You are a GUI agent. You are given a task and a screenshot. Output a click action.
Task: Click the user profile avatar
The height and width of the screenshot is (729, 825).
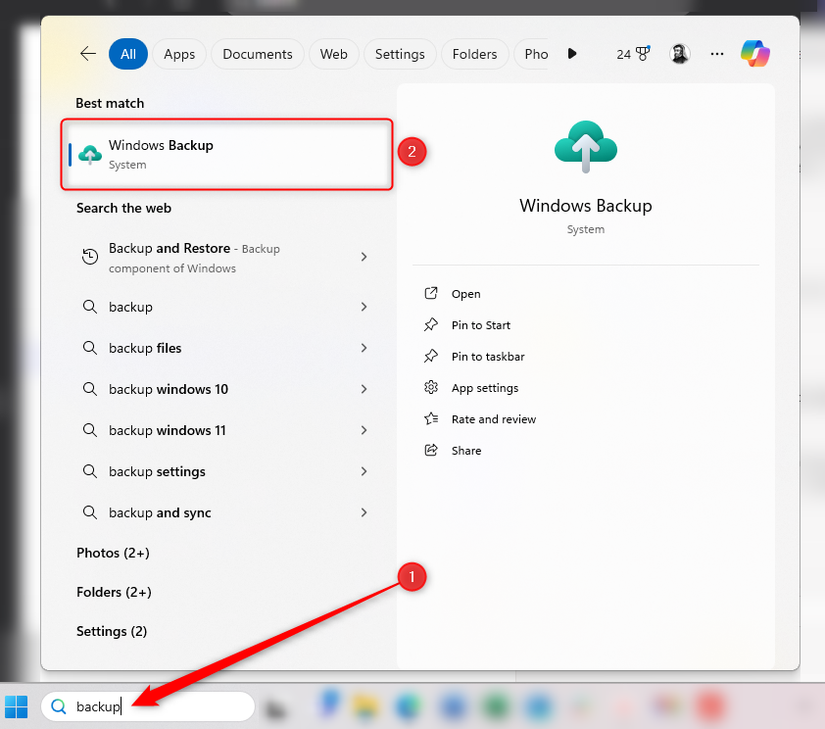[680, 54]
